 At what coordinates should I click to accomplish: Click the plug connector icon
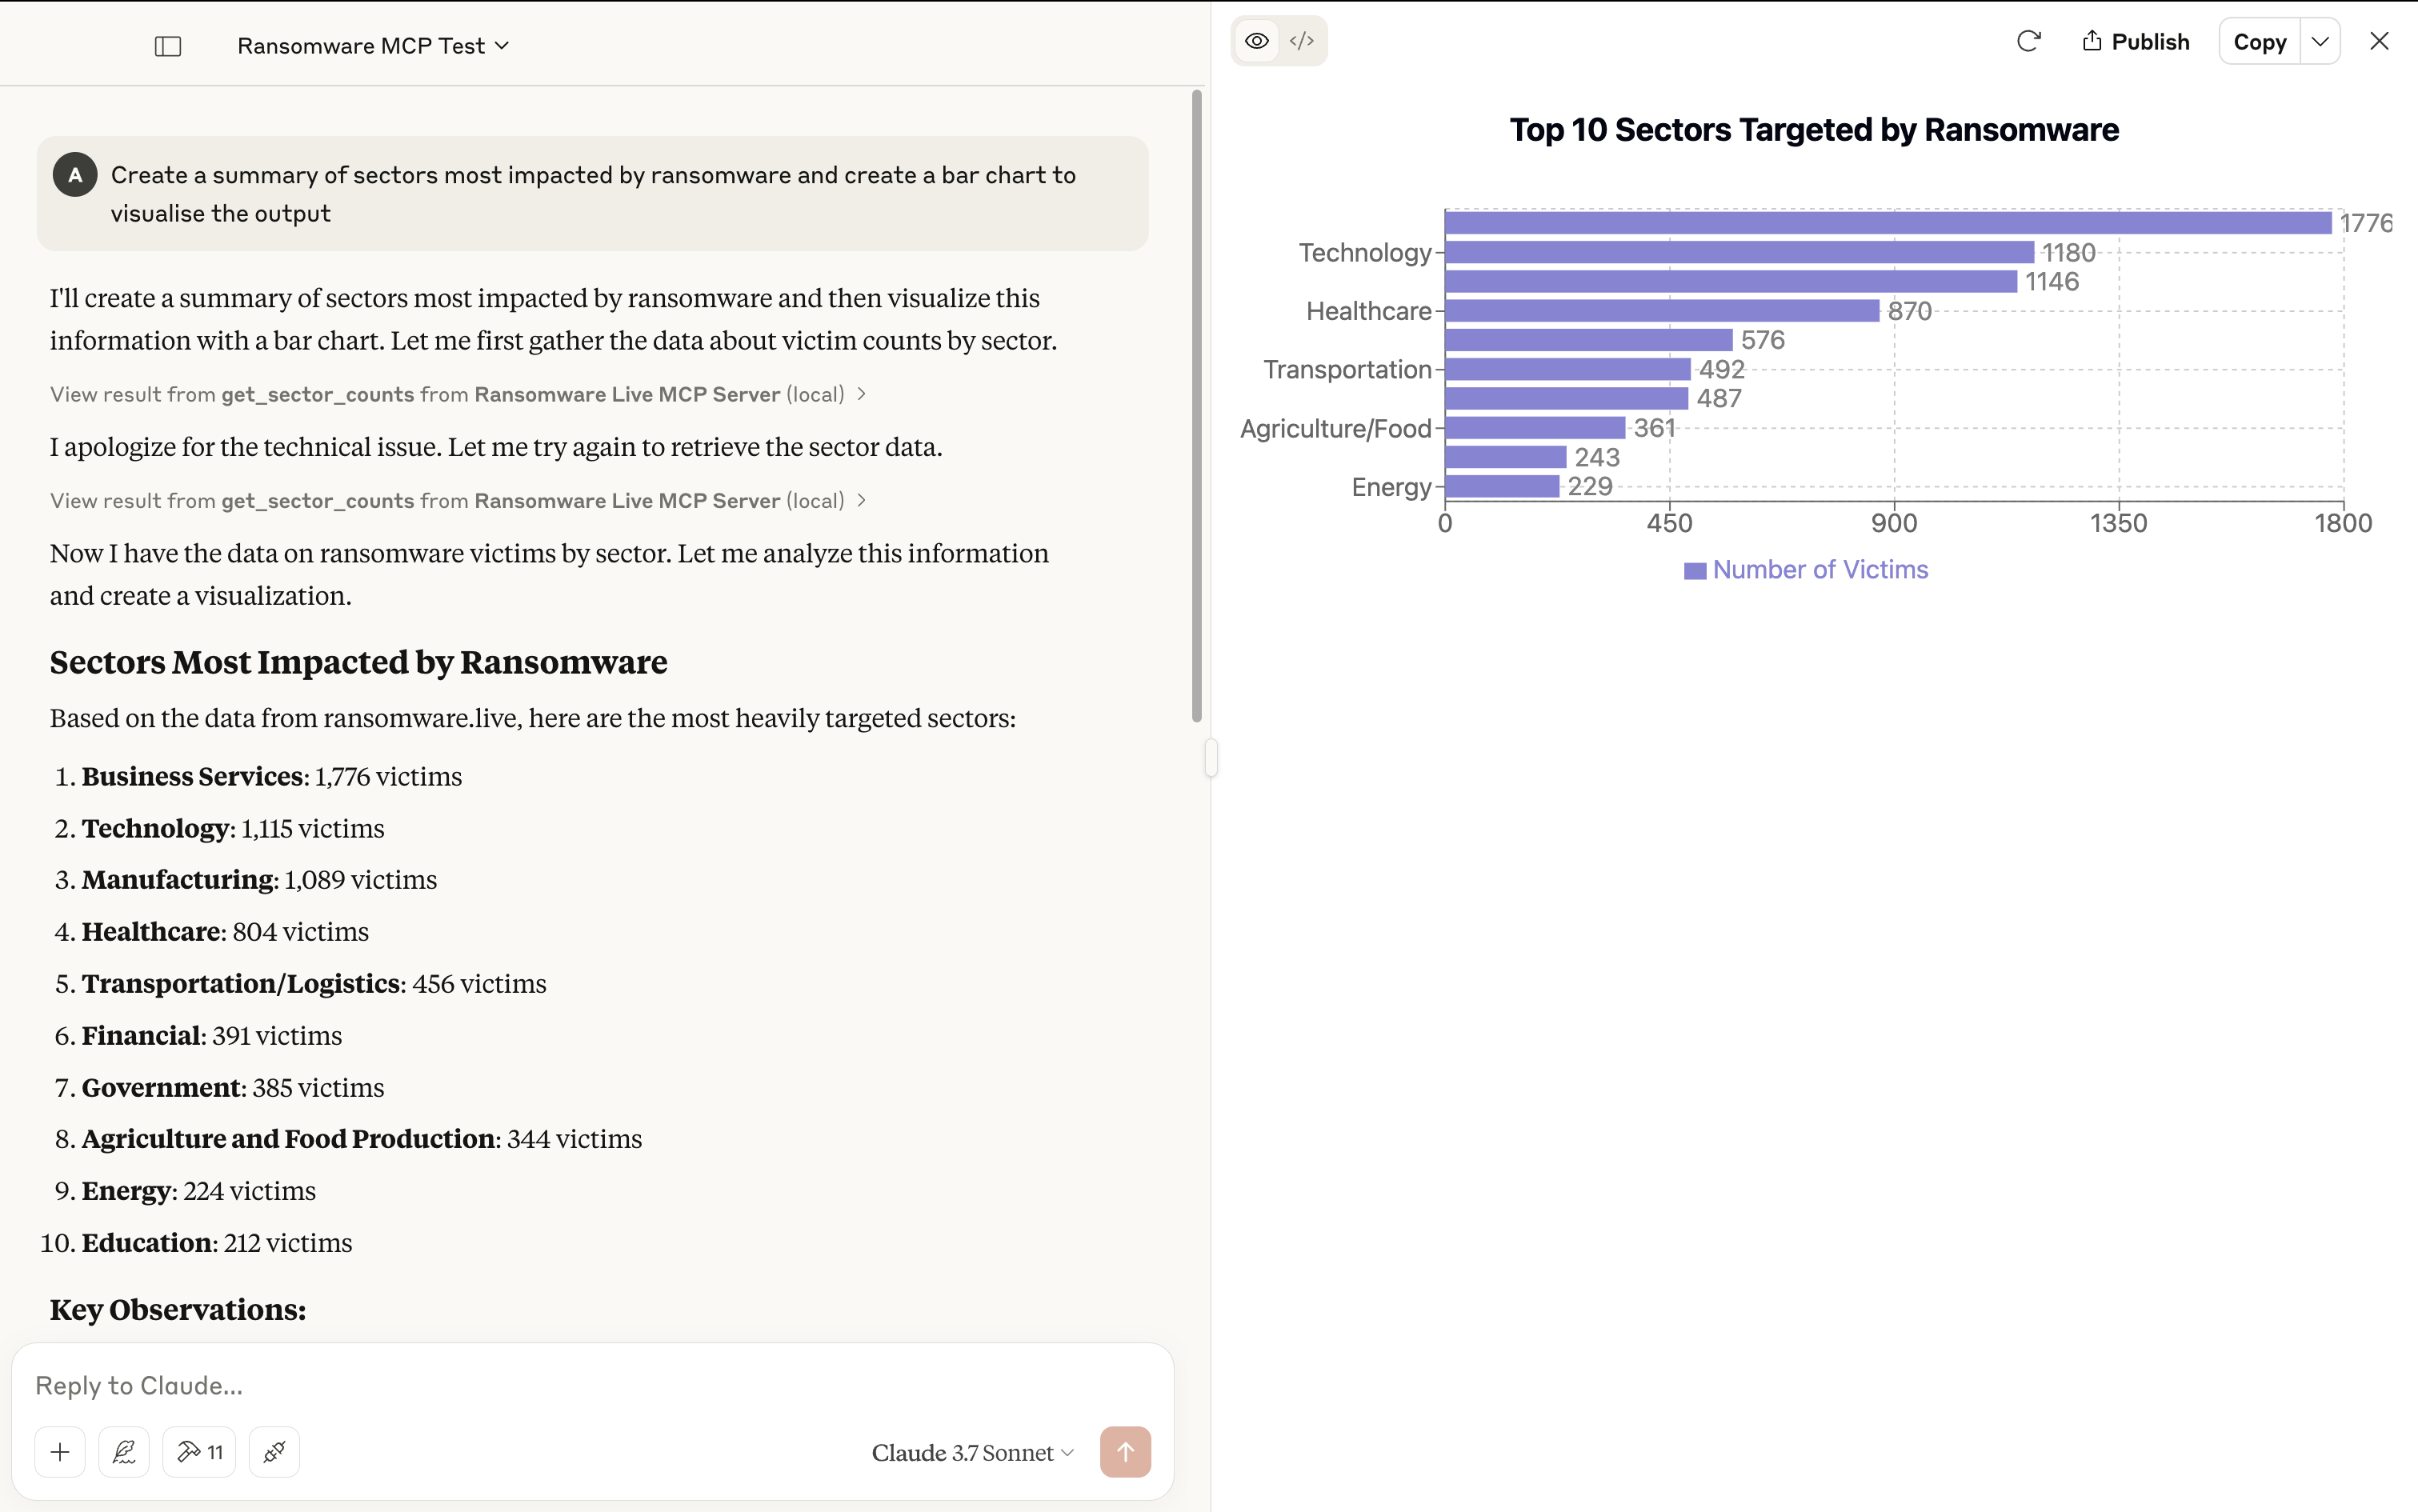pos(274,1451)
